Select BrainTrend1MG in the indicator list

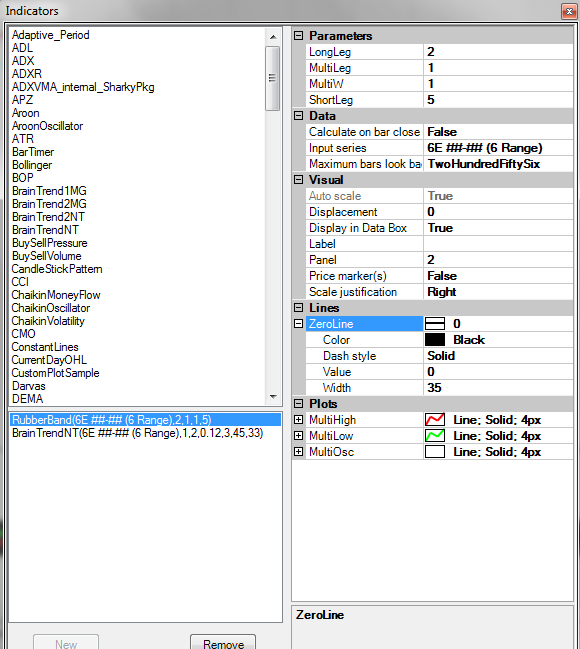49,191
